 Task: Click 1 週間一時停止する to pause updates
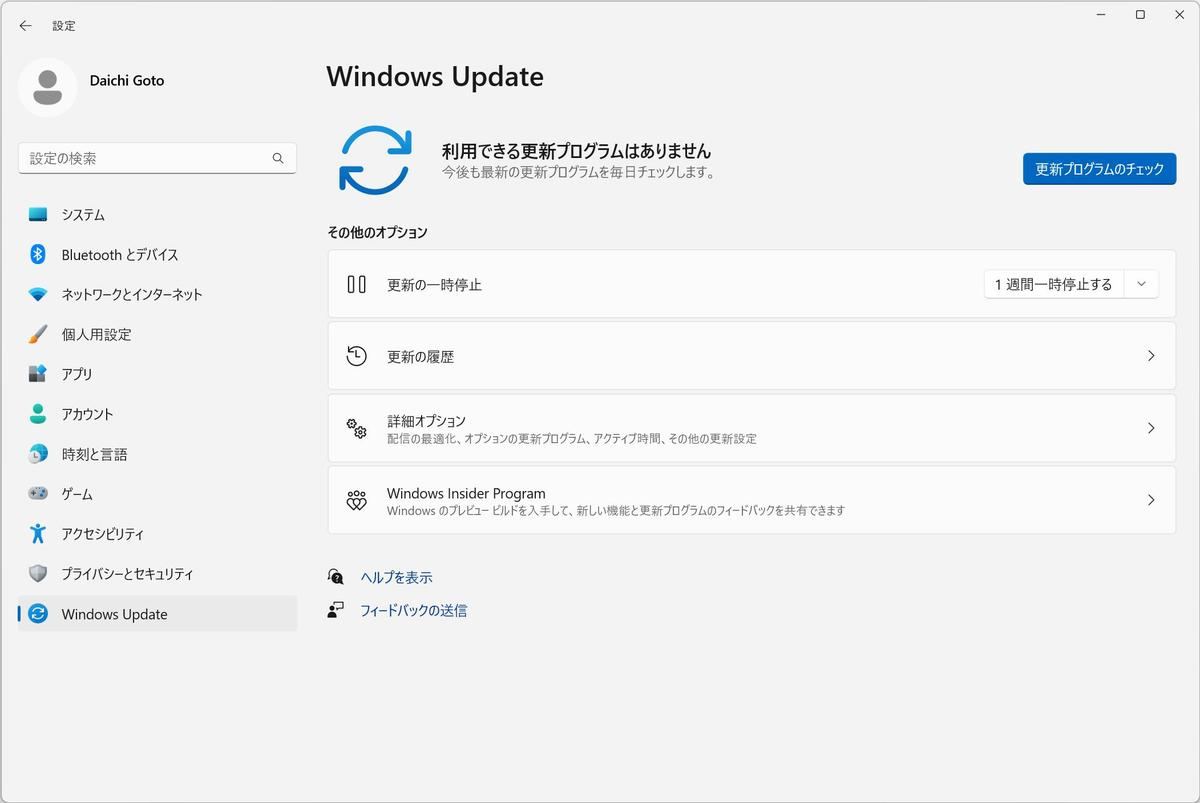[x=1053, y=284]
